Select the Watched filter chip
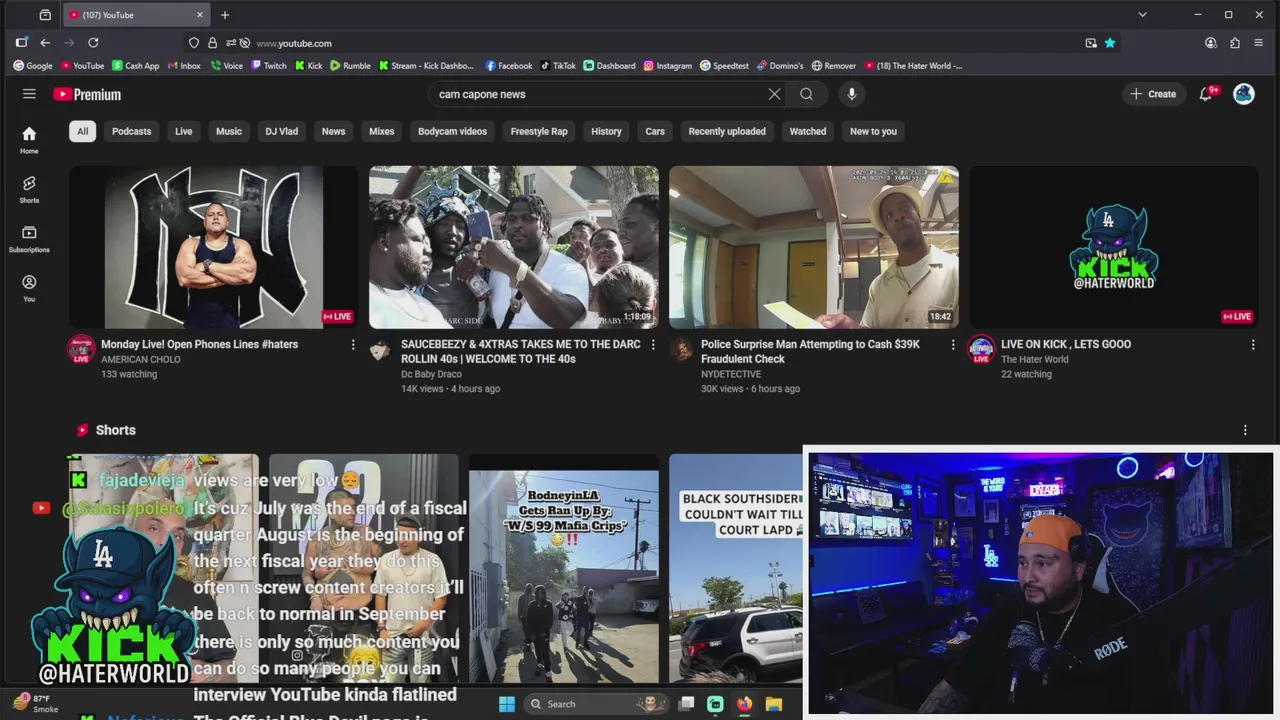The height and width of the screenshot is (720, 1280). click(x=808, y=131)
